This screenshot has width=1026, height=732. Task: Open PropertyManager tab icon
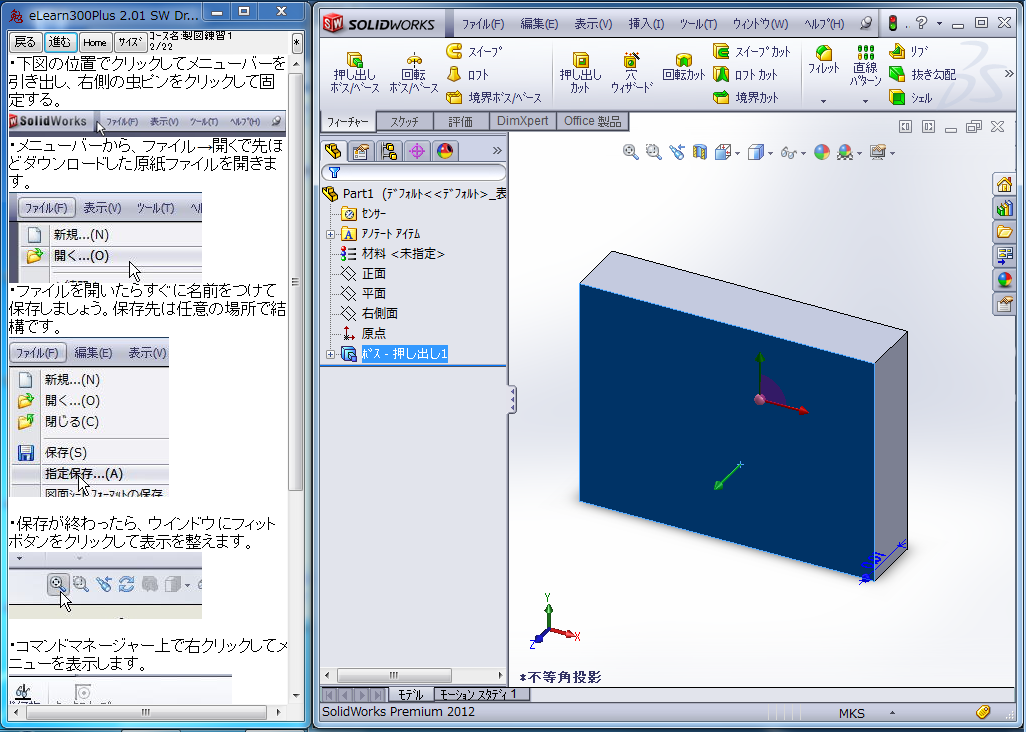361,151
